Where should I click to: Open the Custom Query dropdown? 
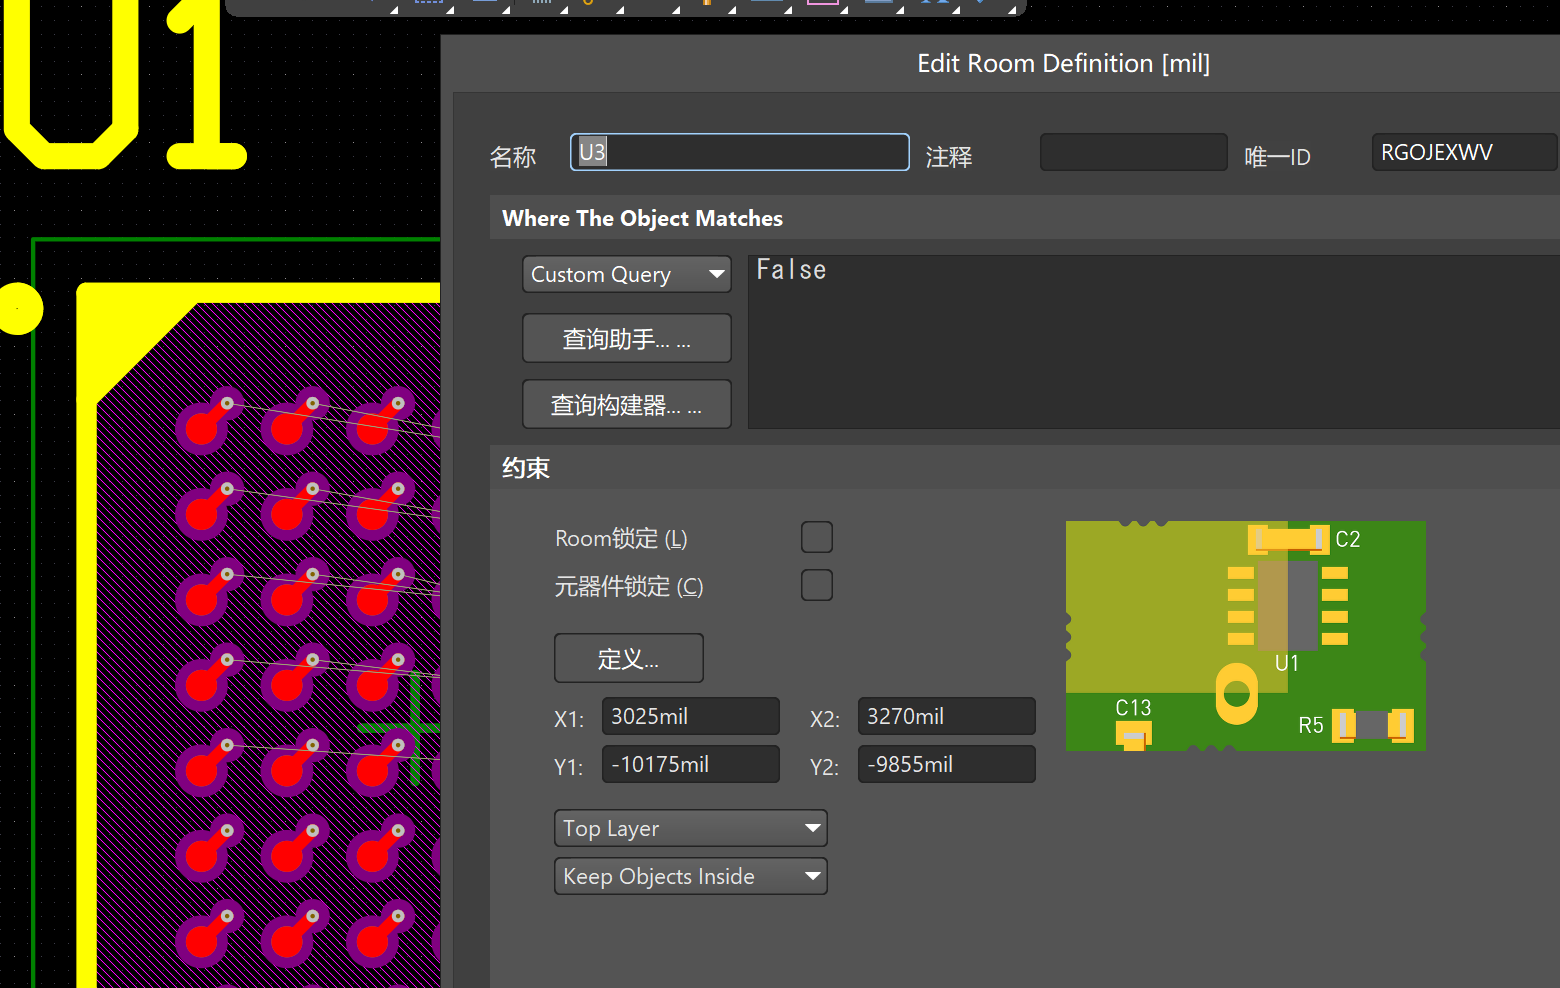(x=626, y=274)
